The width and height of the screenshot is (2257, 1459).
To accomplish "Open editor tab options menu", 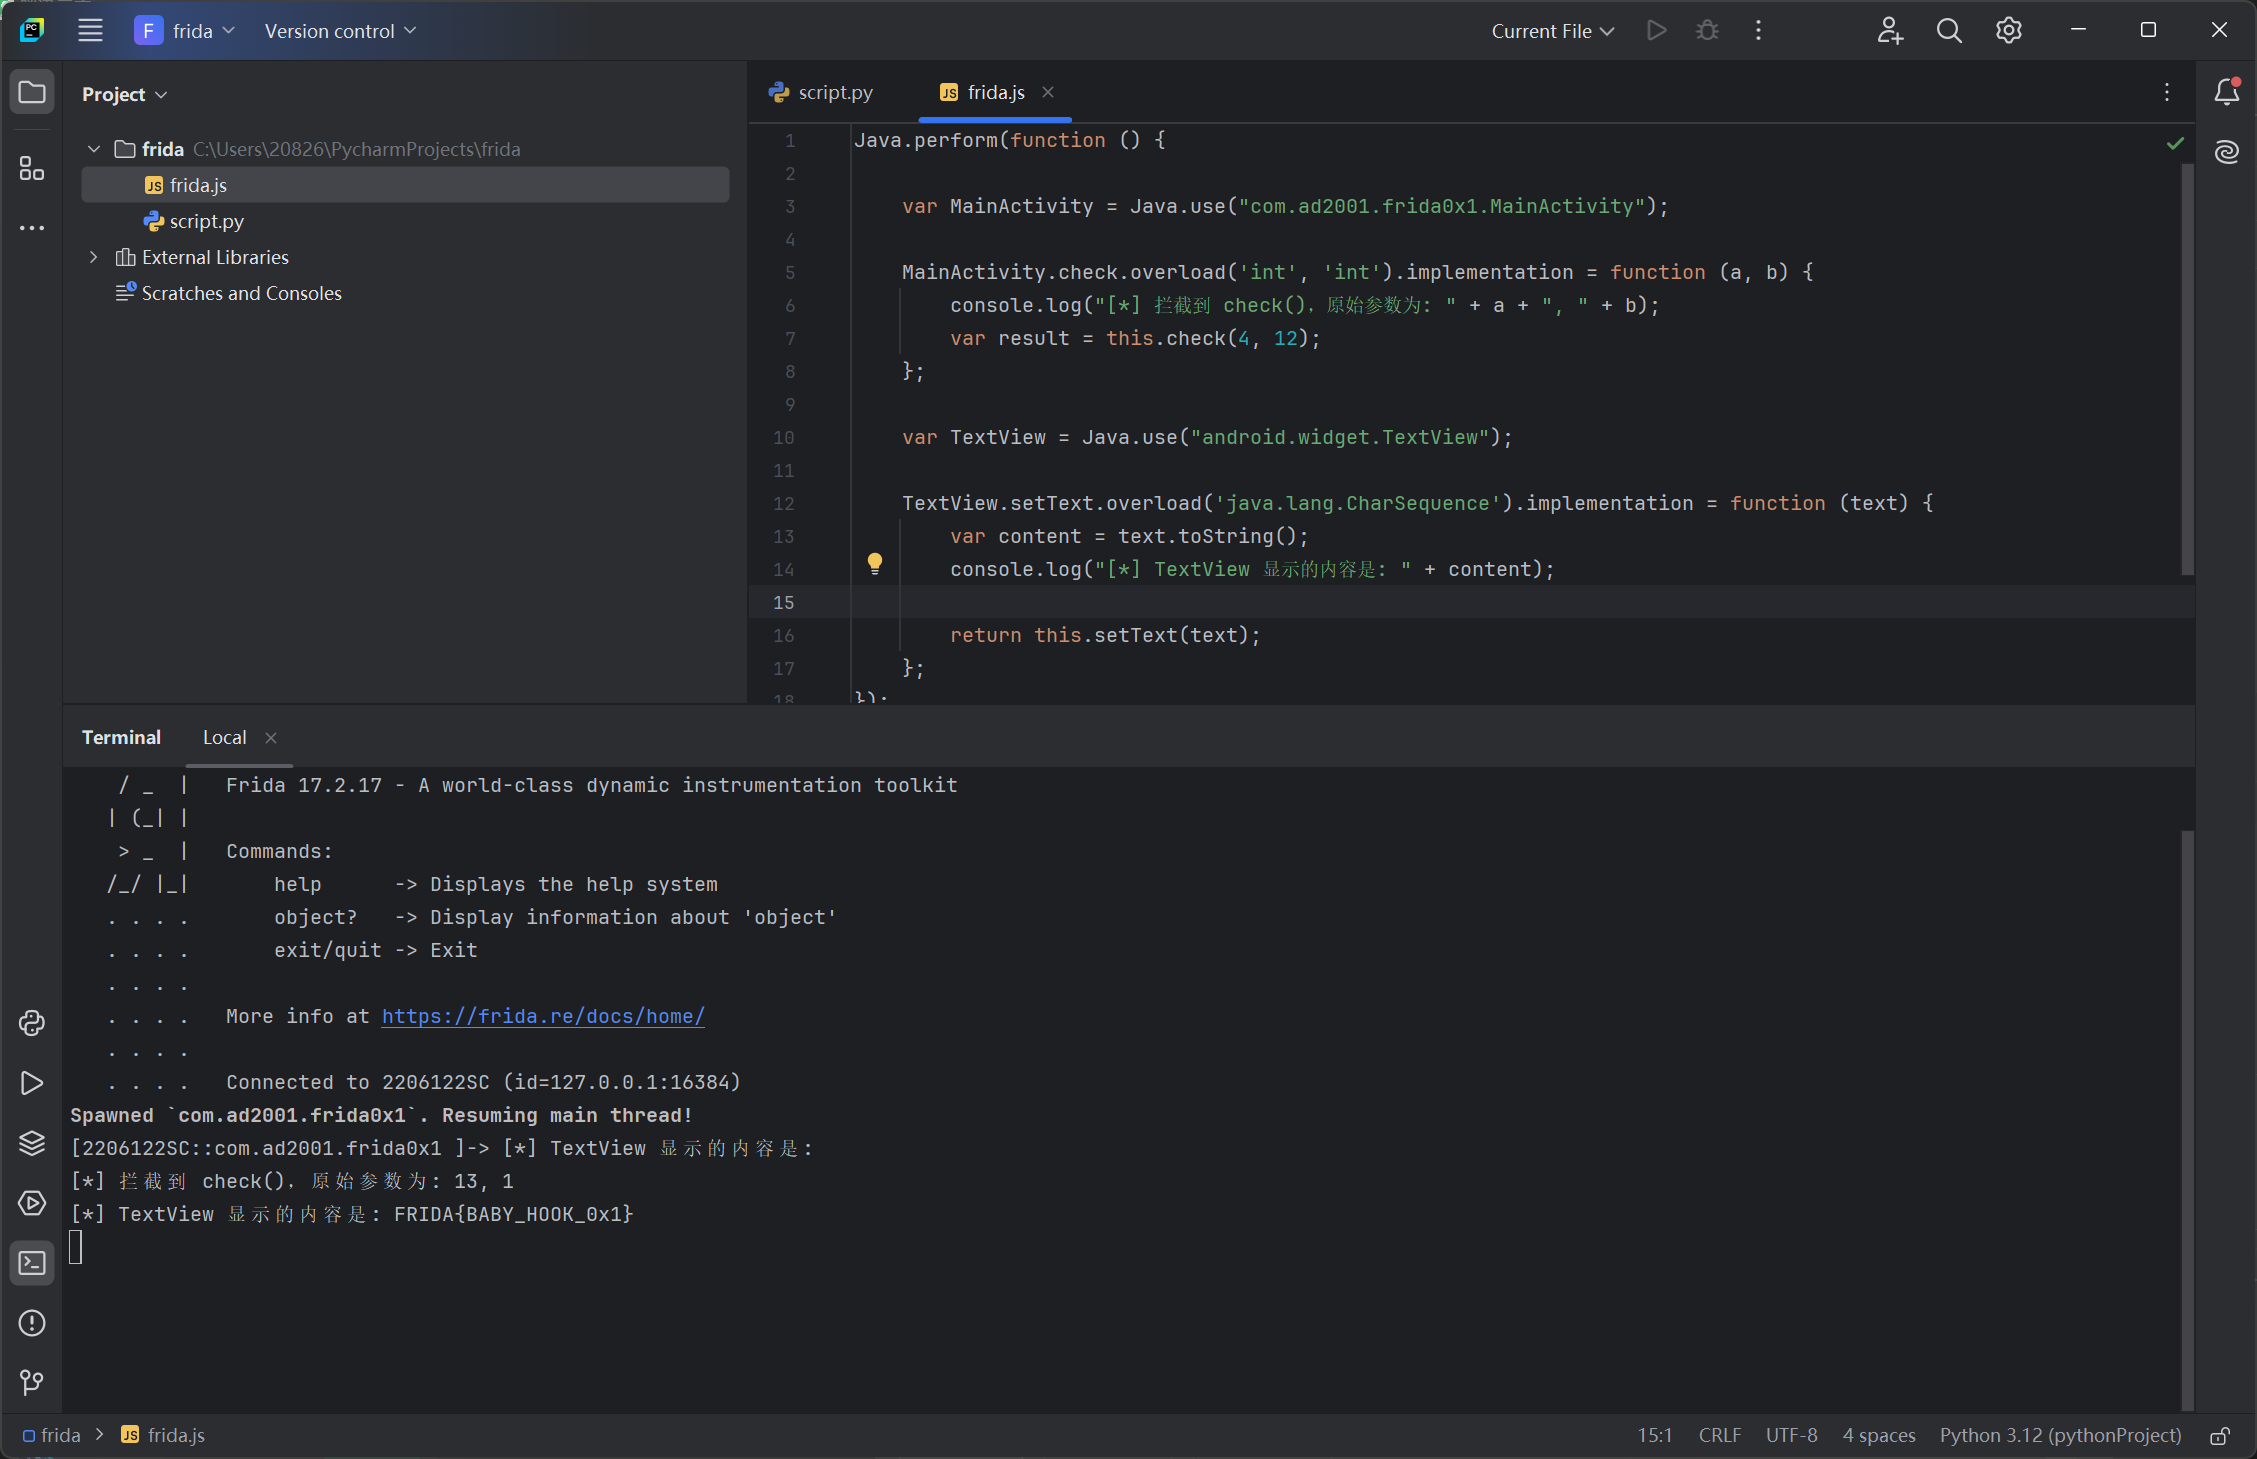I will click(2167, 92).
